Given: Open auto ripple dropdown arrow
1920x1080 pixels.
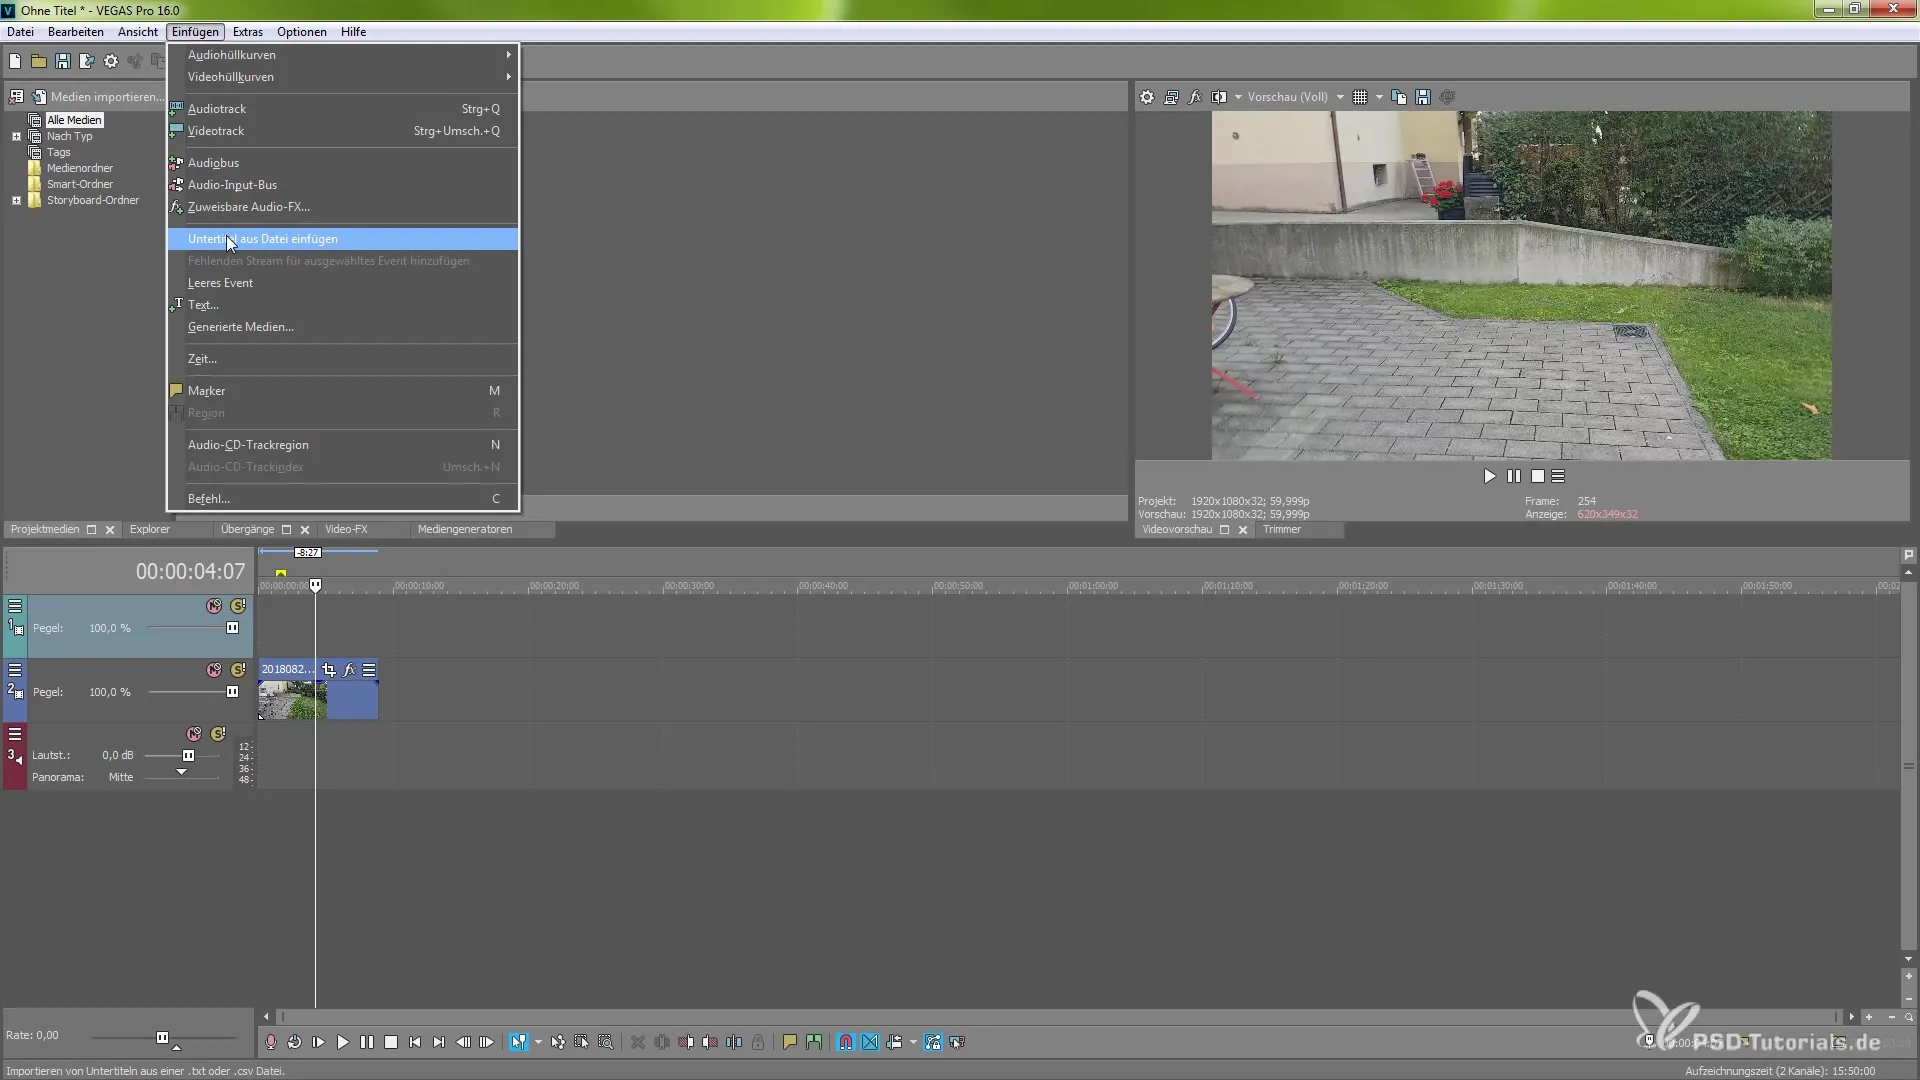Looking at the screenshot, I should pyautogui.click(x=913, y=1042).
